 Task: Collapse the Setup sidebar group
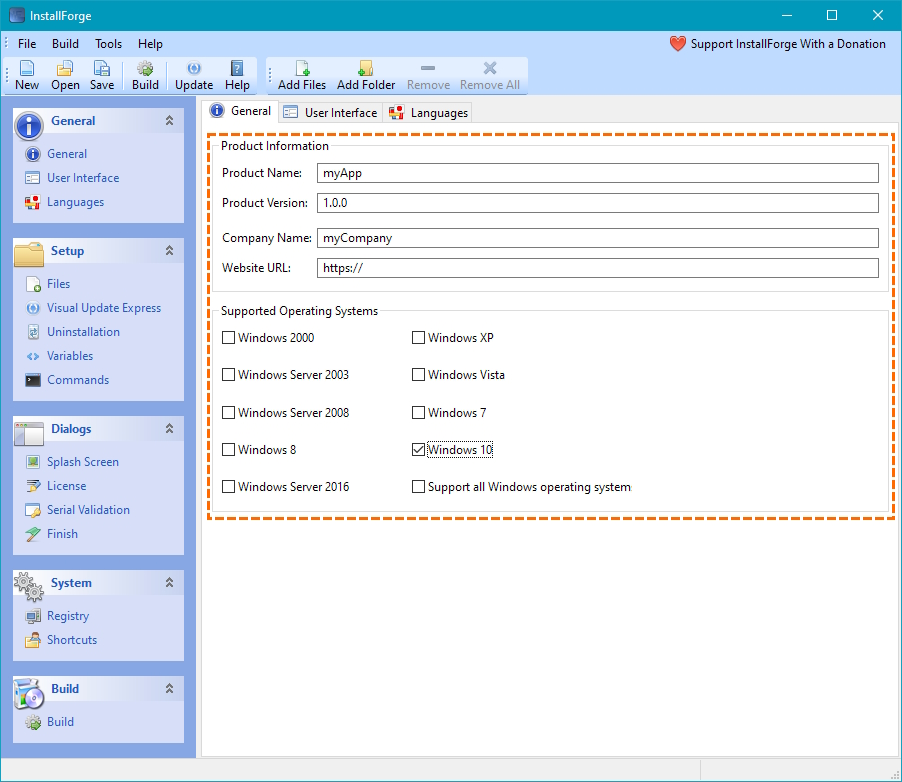point(169,250)
